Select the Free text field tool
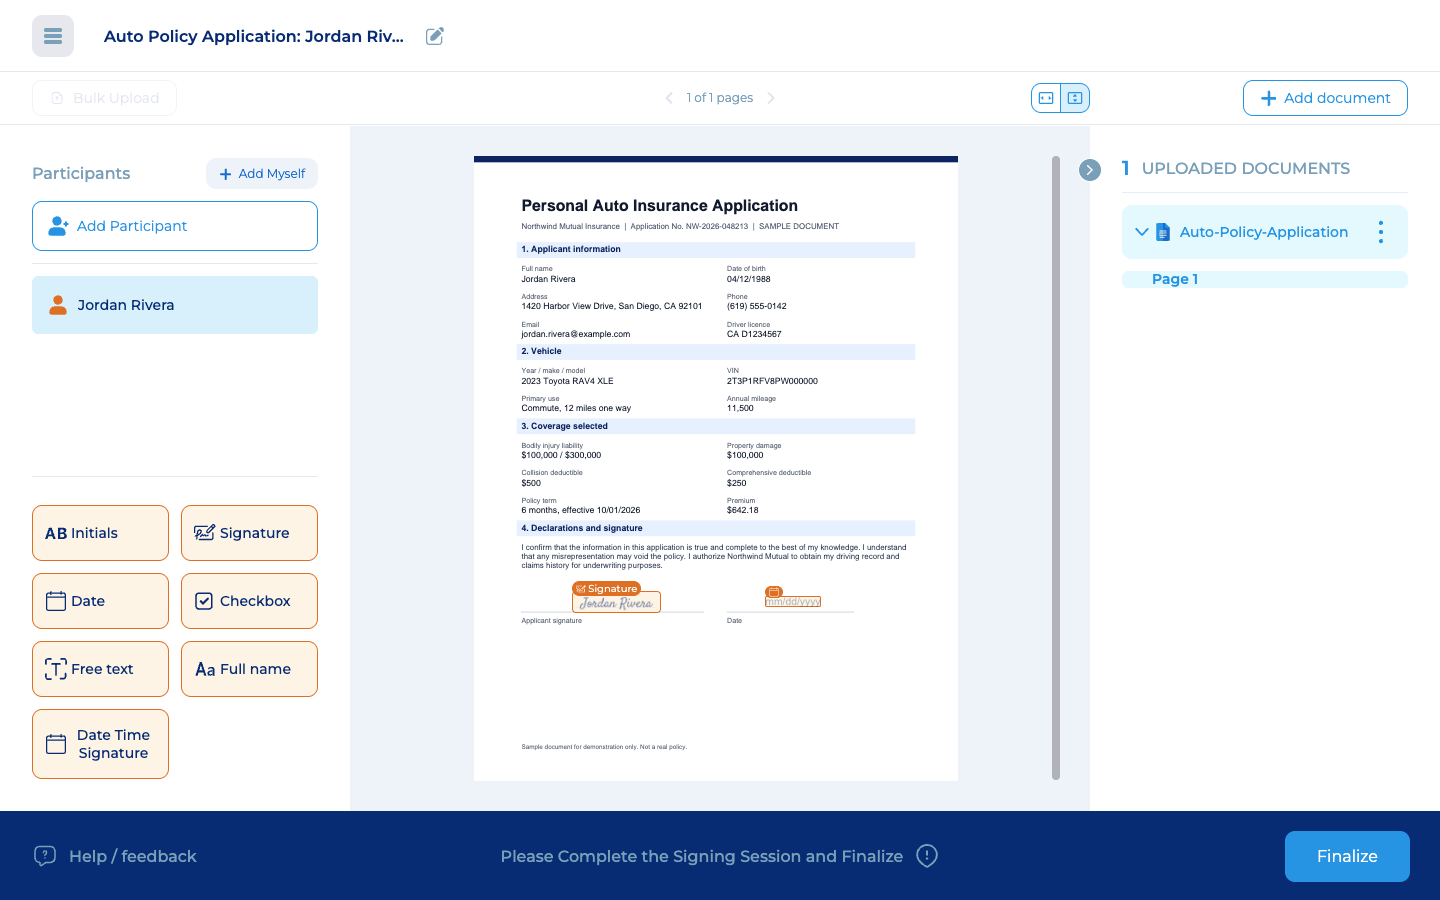The width and height of the screenshot is (1440, 900). click(x=100, y=669)
